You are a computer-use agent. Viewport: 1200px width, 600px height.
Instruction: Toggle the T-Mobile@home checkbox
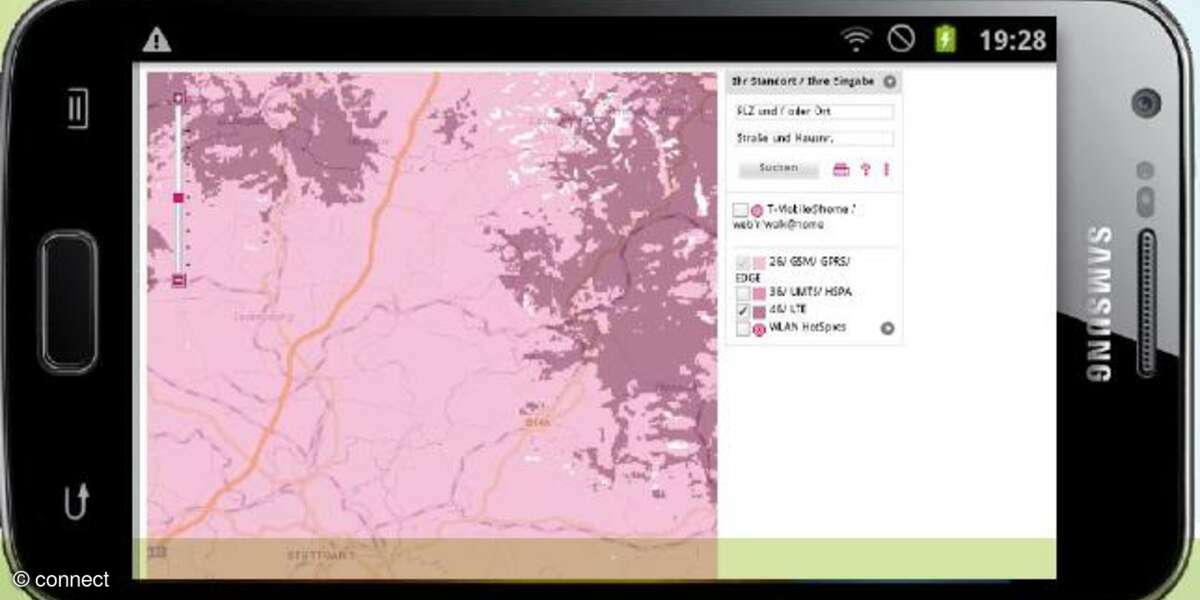click(x=740, y=210)
